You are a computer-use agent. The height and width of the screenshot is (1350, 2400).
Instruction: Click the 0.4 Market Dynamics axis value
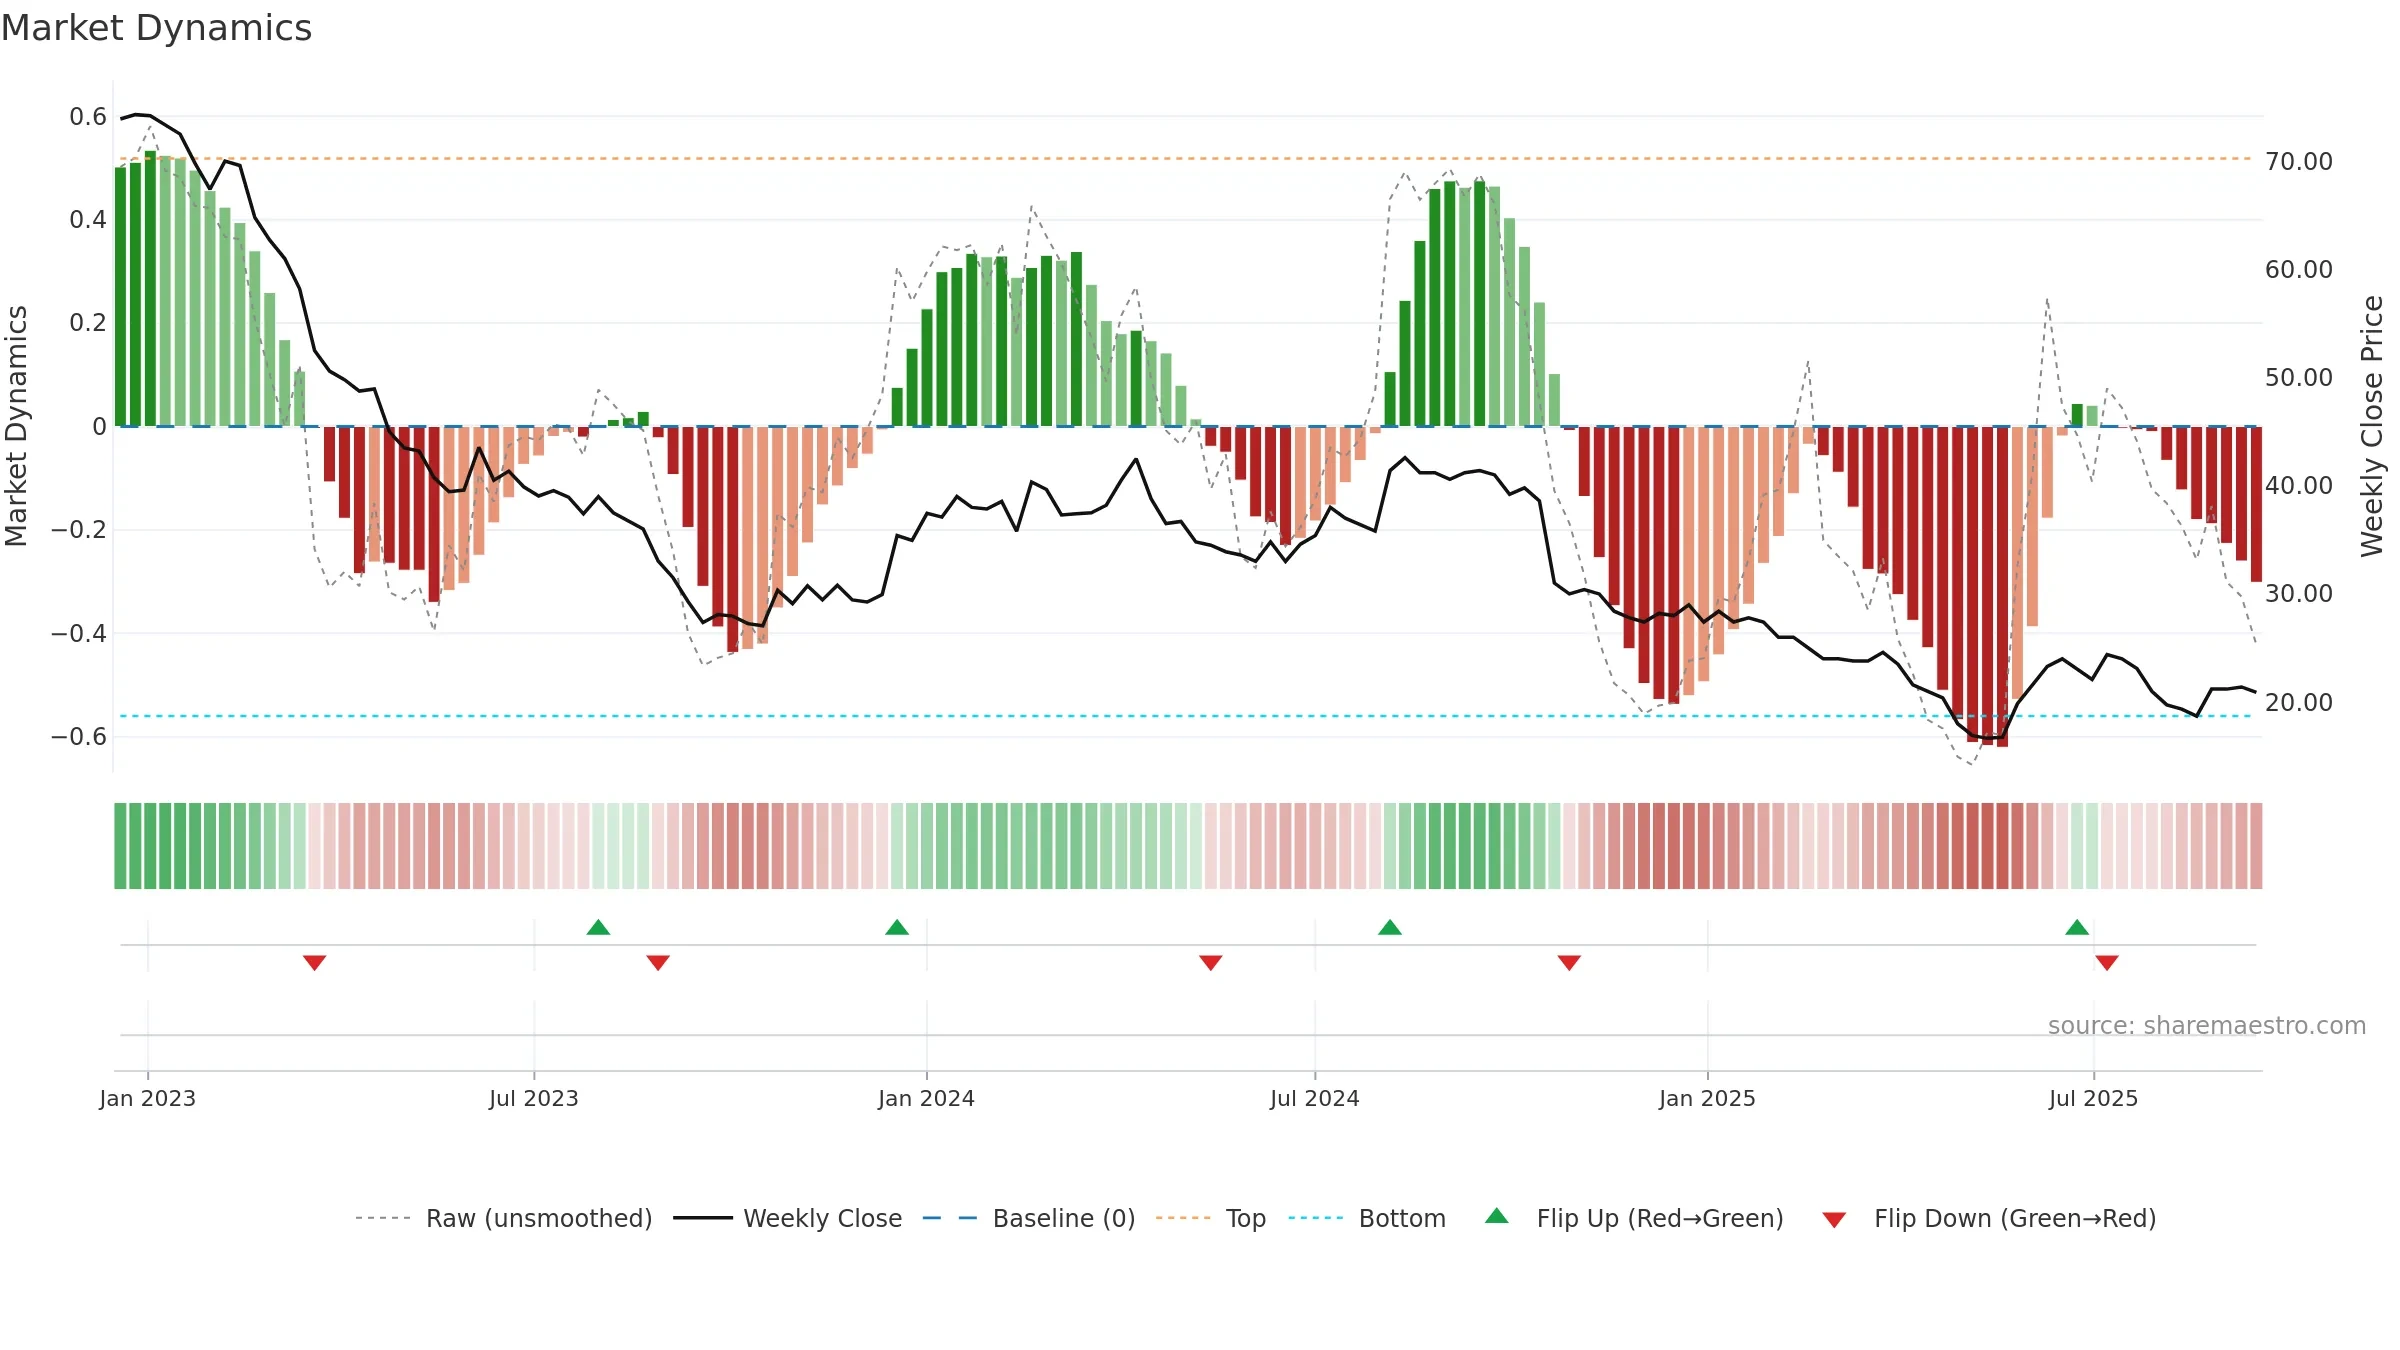click(x=88, y=220)
